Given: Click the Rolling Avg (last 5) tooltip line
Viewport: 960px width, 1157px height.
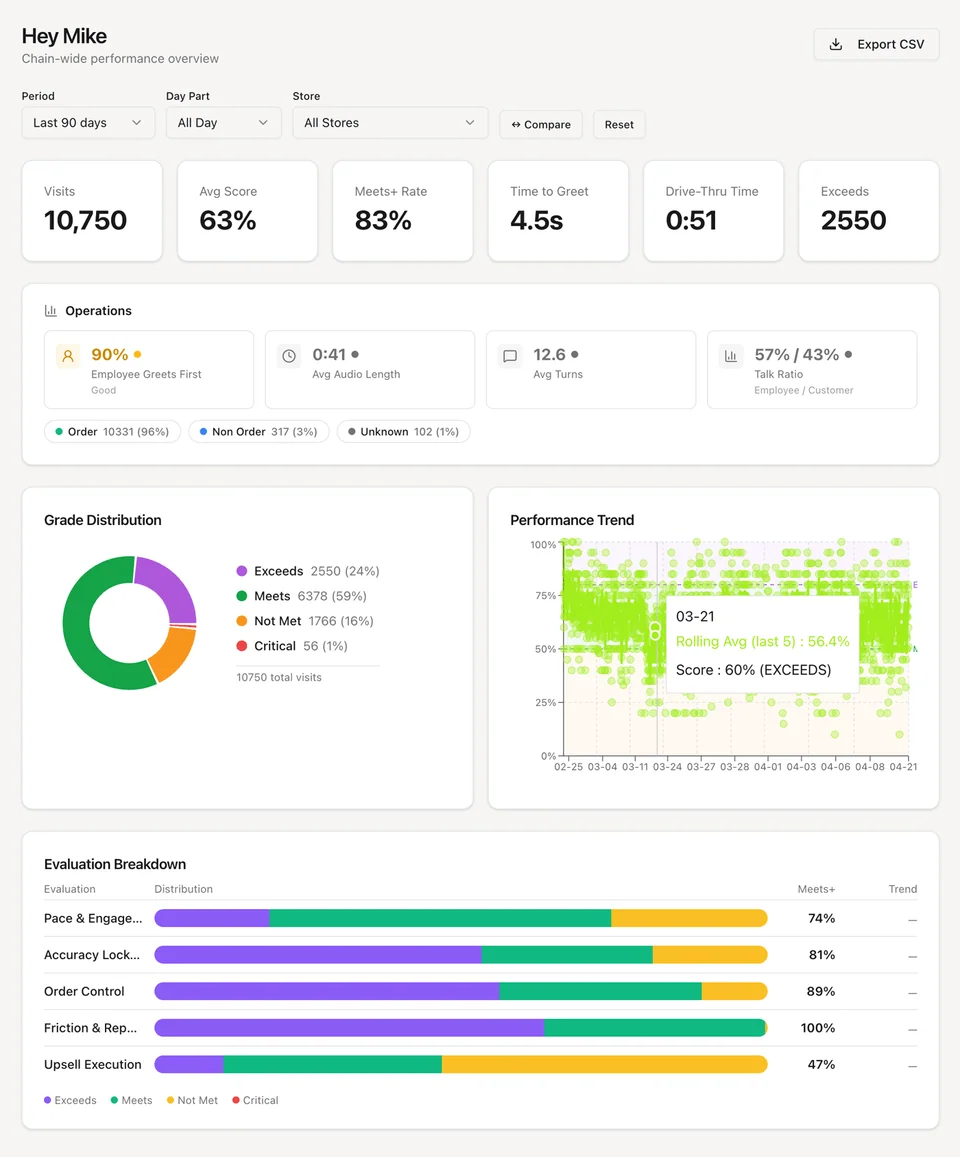Looking at the screenshot, I should pyautogui.click(x=762, y=641).
